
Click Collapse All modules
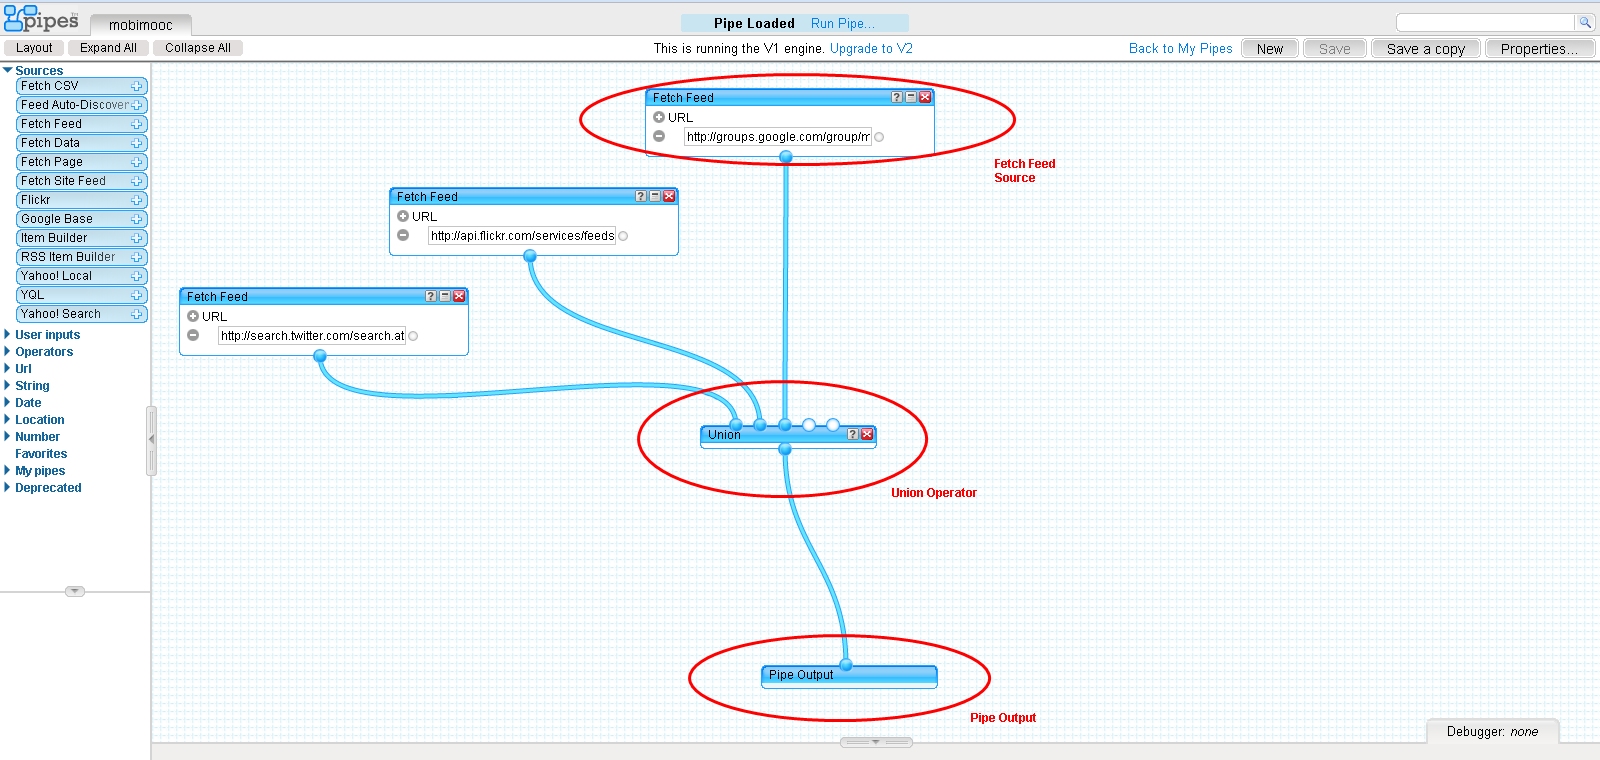[198, 48]
